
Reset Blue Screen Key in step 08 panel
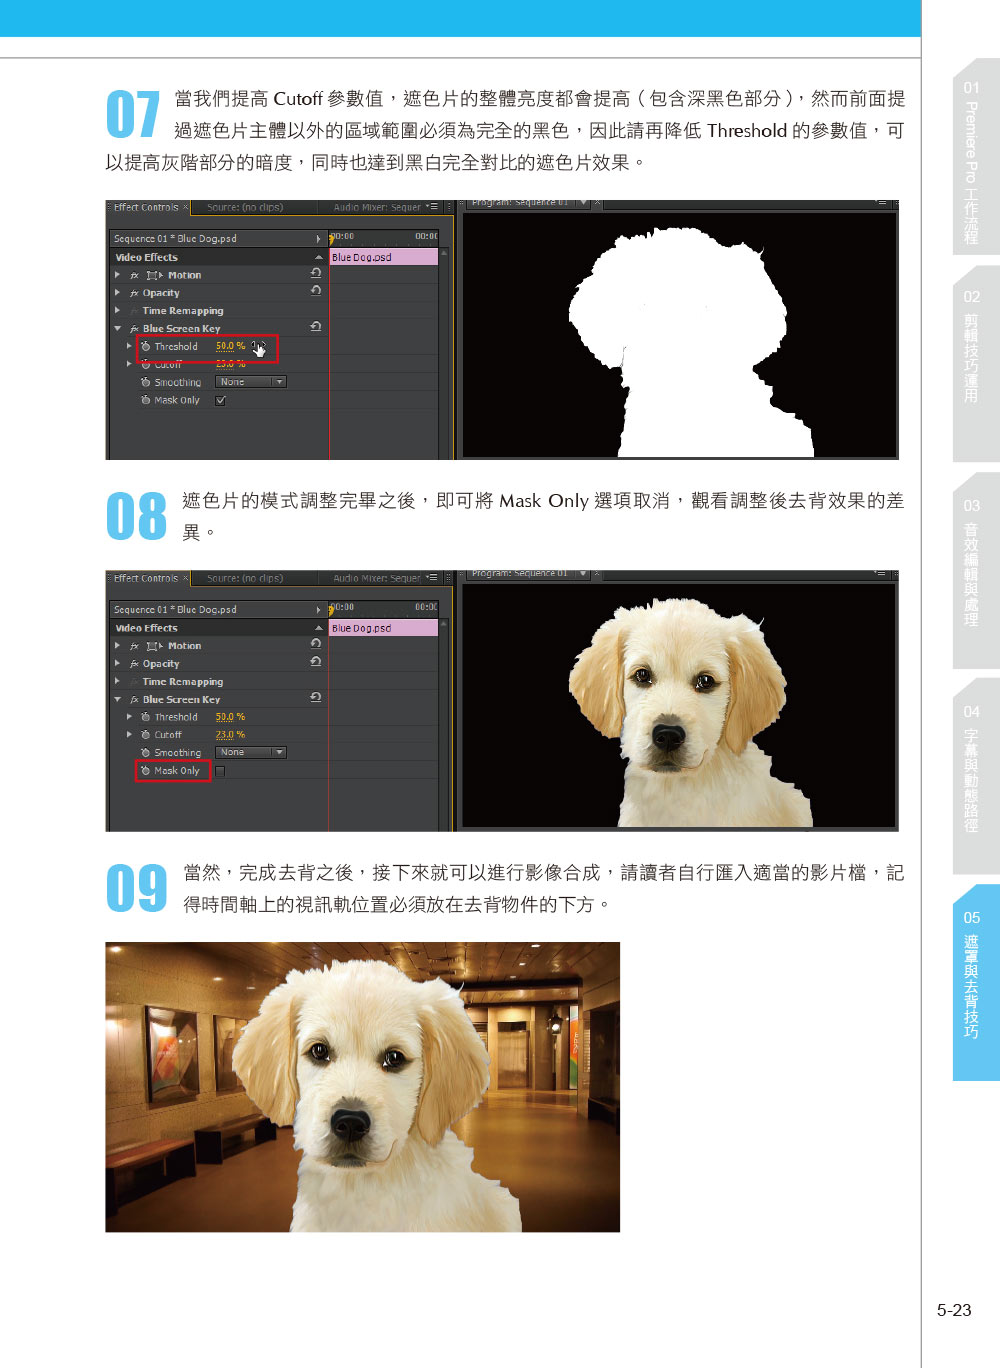(316, 698)
